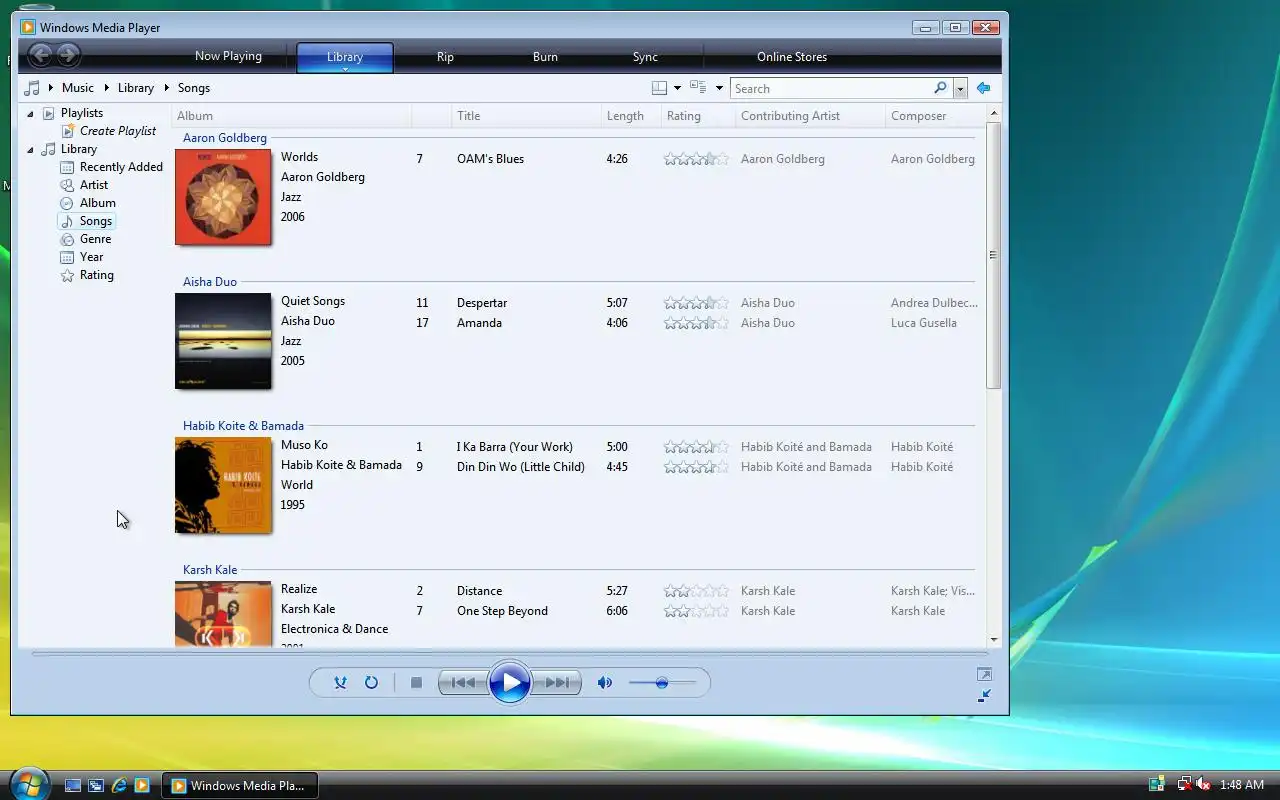Switch to the Sync tab
Screen dimensions: 1280x800
tap(645, 57)
